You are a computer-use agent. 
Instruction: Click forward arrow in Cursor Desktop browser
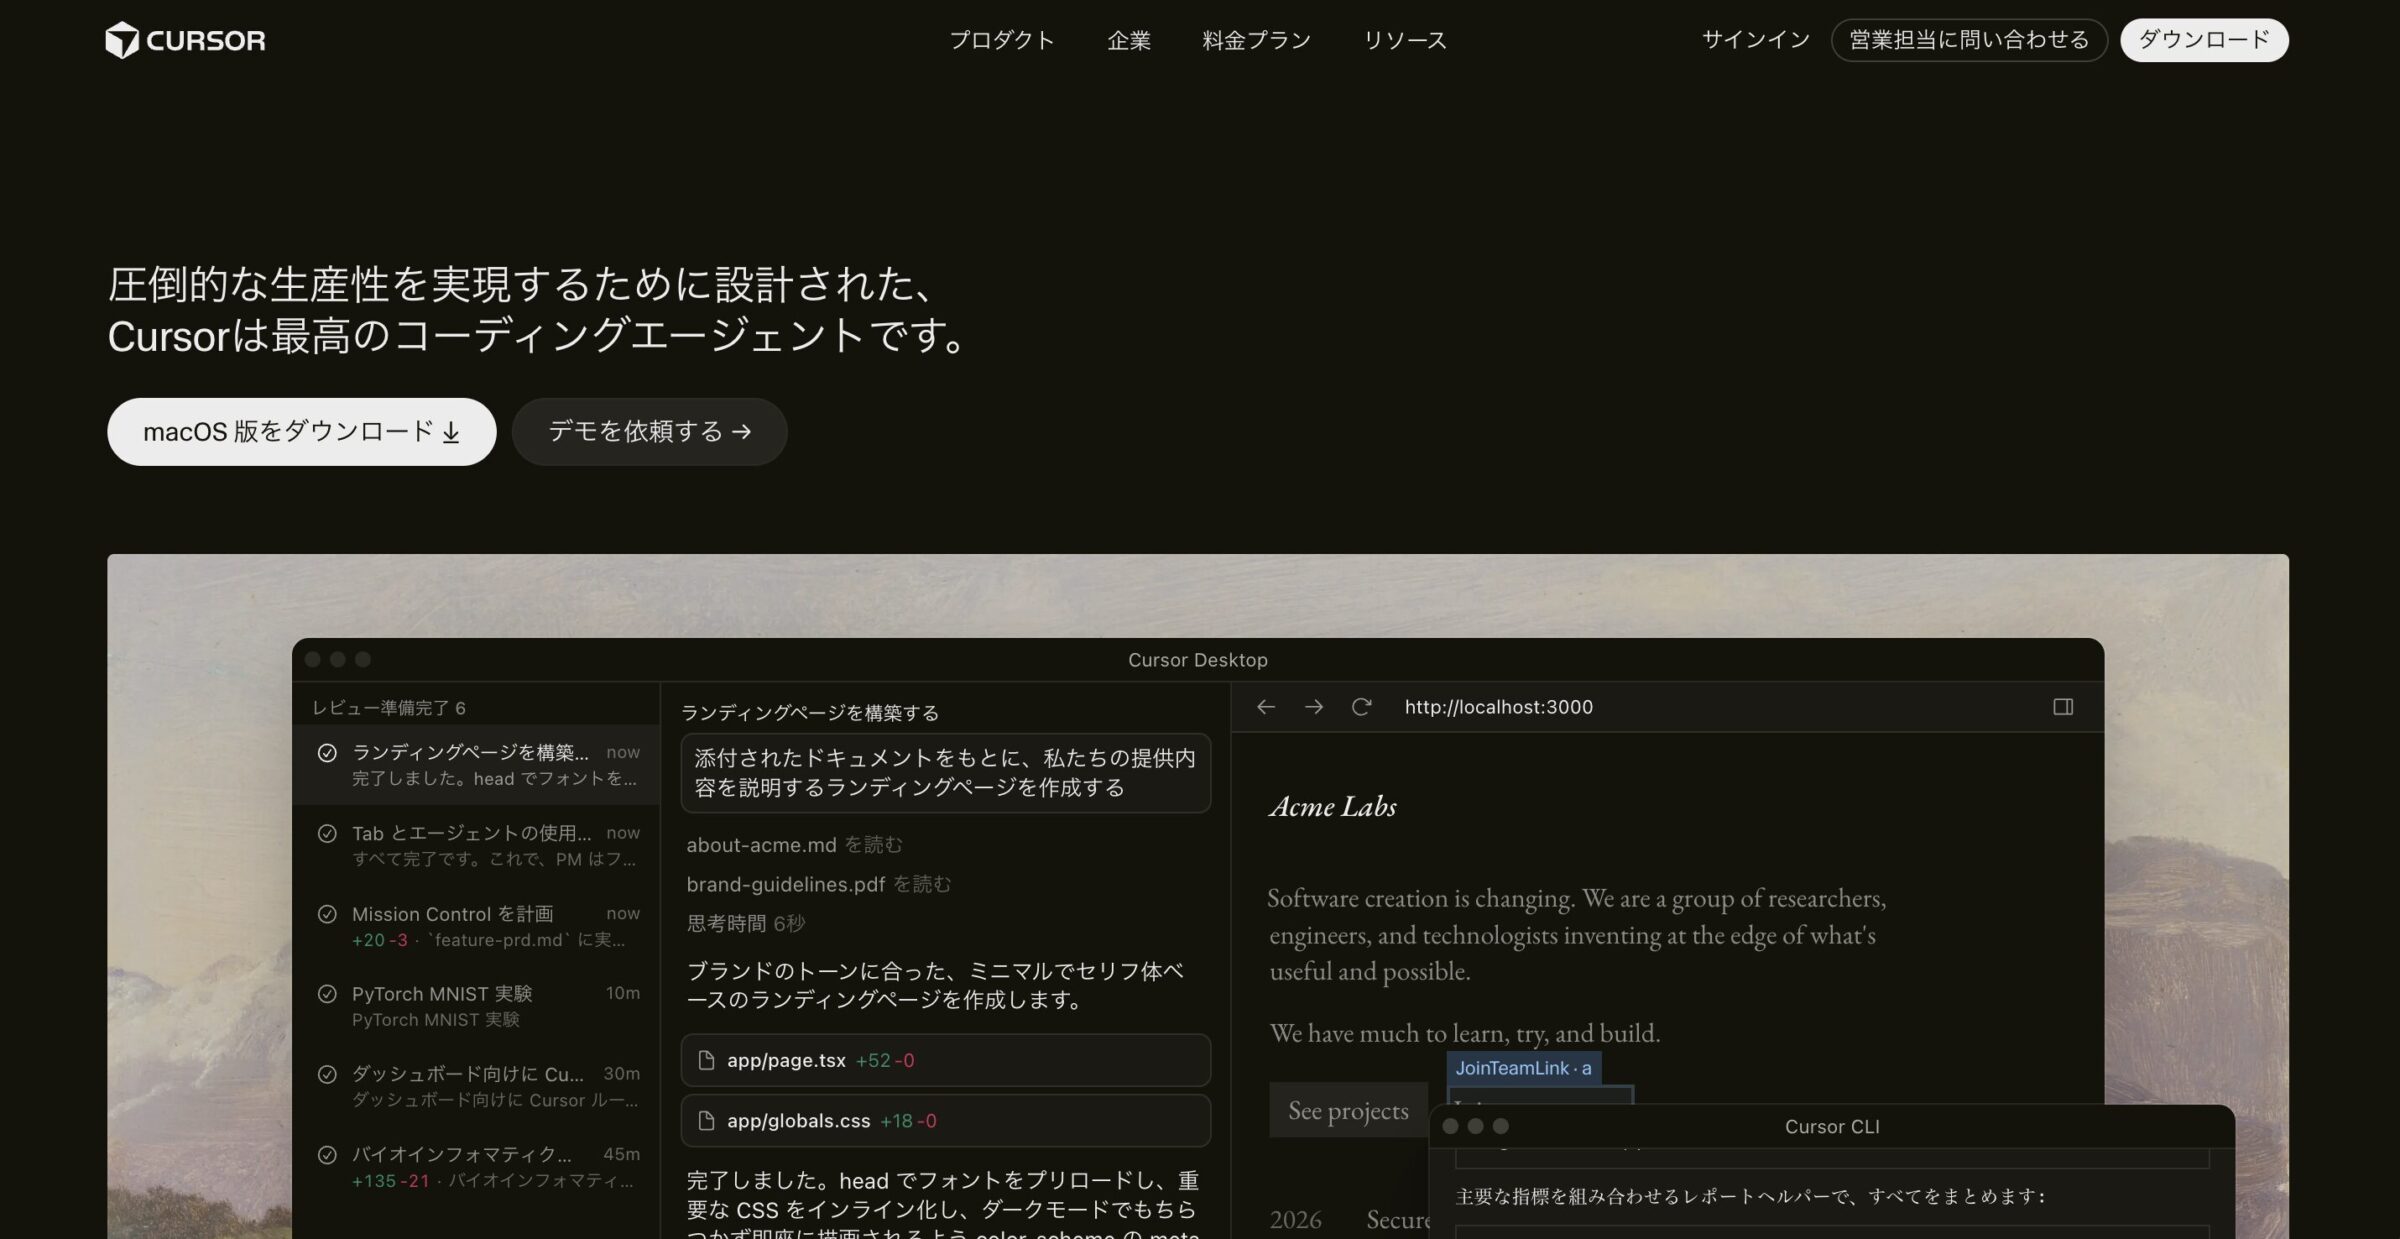click(x=1314, y=707)
